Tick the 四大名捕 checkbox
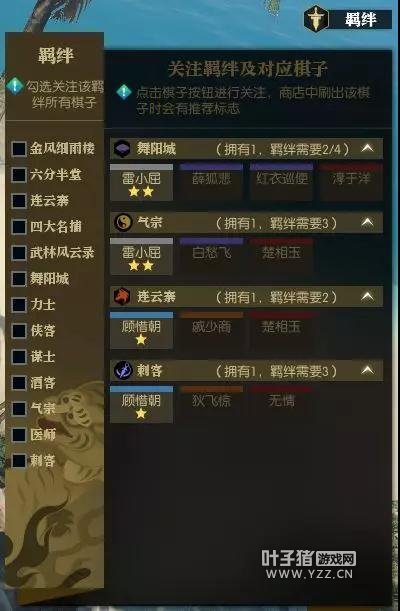This screenshot has height=611, width=400. 19,226
